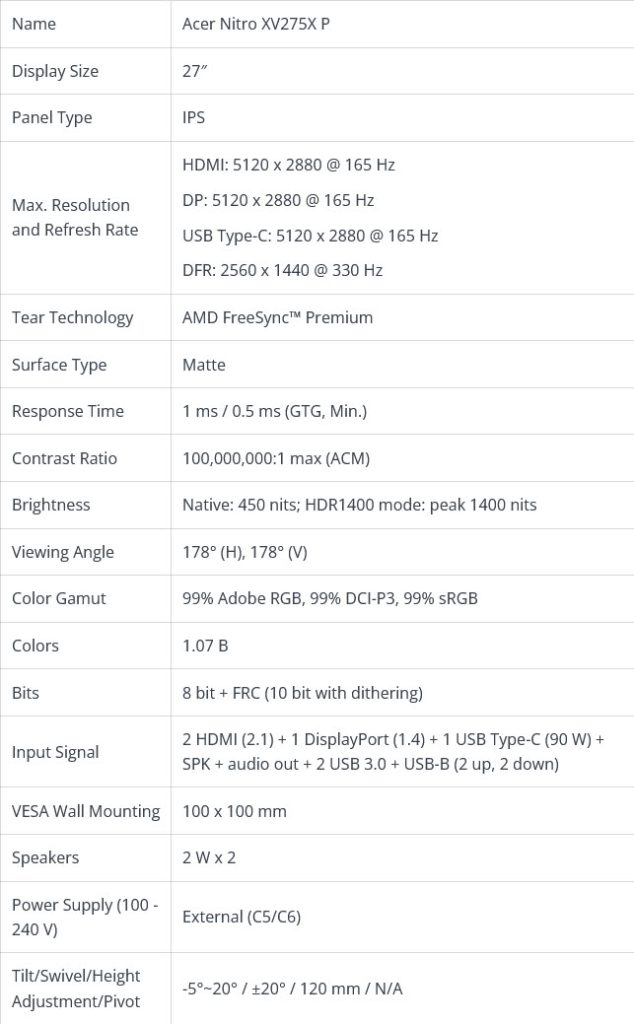Click the IPS panel type value
This screenshot has width=634, height=1024.
[x=193, y=118]
